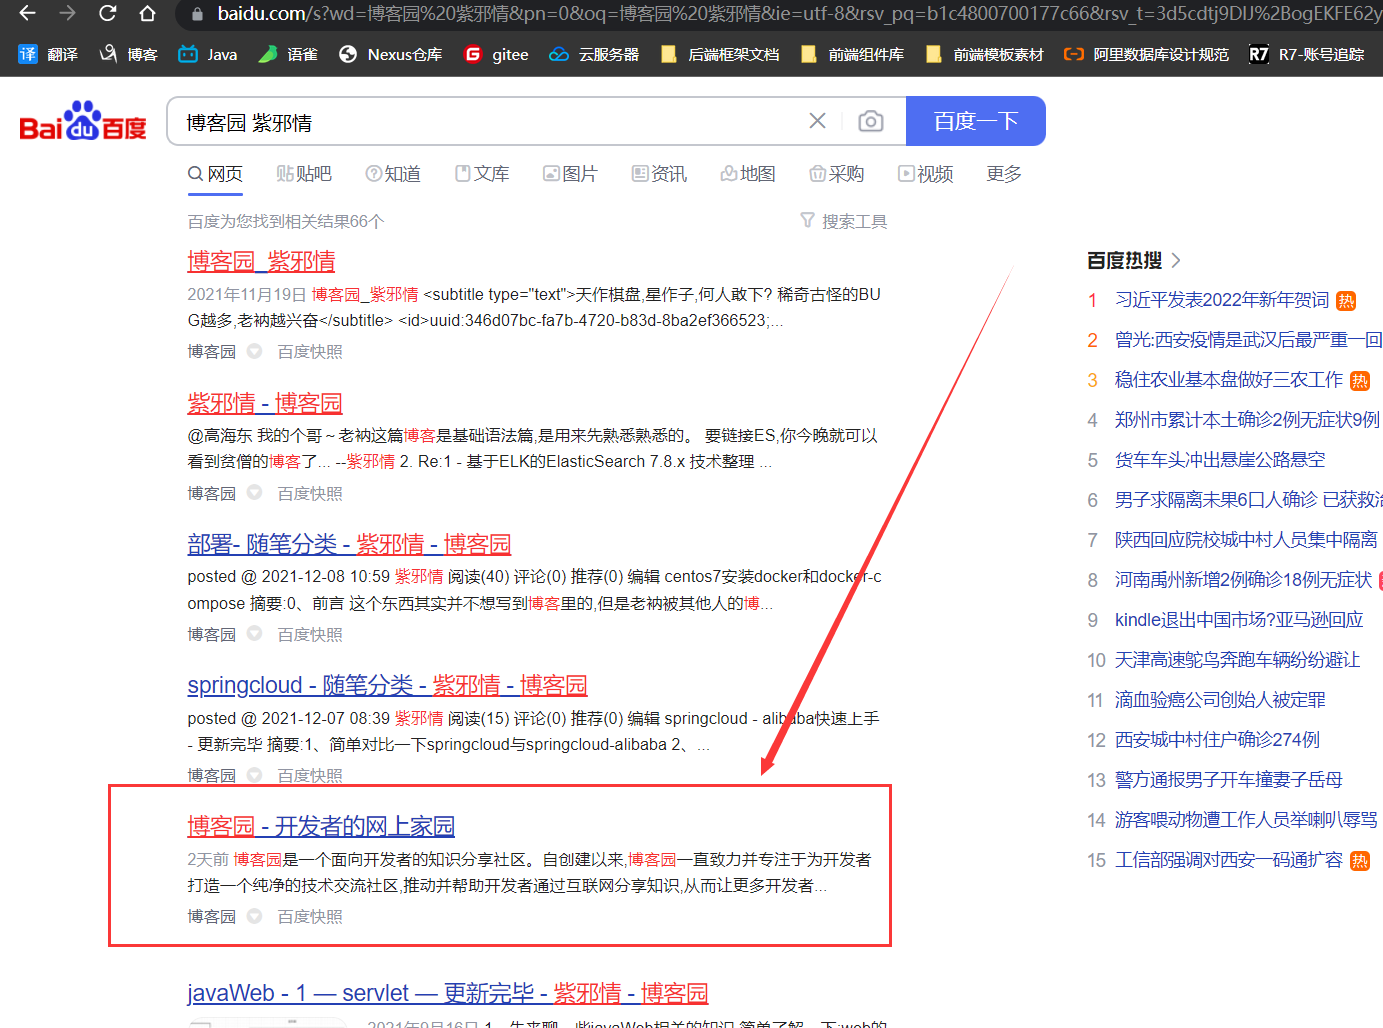This screenshot has height=1028, width=1383.
Task: Open the 语雀 bookmark
Action: (288, 54)
